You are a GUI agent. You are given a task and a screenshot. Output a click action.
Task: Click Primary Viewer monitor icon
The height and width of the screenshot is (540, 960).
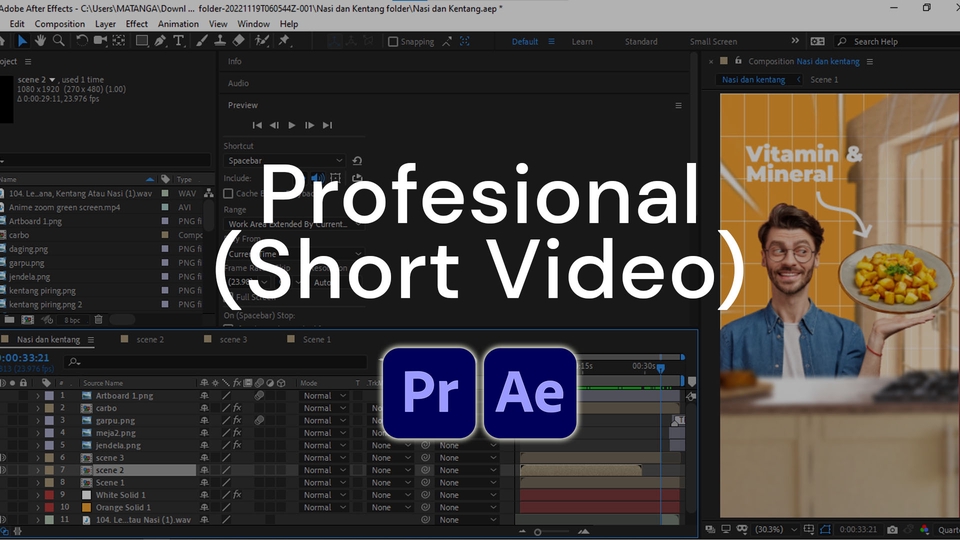(x=726, y=530)
